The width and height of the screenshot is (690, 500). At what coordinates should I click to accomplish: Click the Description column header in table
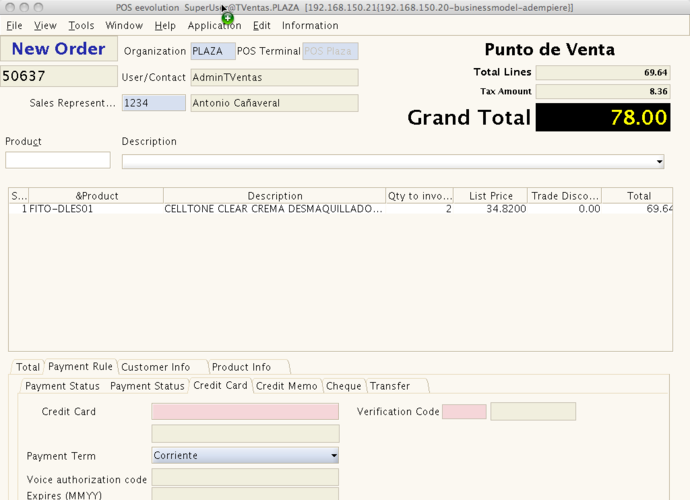click(x=275, y=196)
